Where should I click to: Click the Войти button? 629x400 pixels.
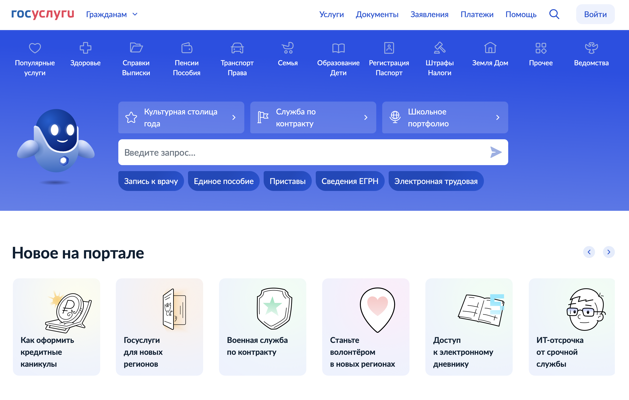coord(595,14)
